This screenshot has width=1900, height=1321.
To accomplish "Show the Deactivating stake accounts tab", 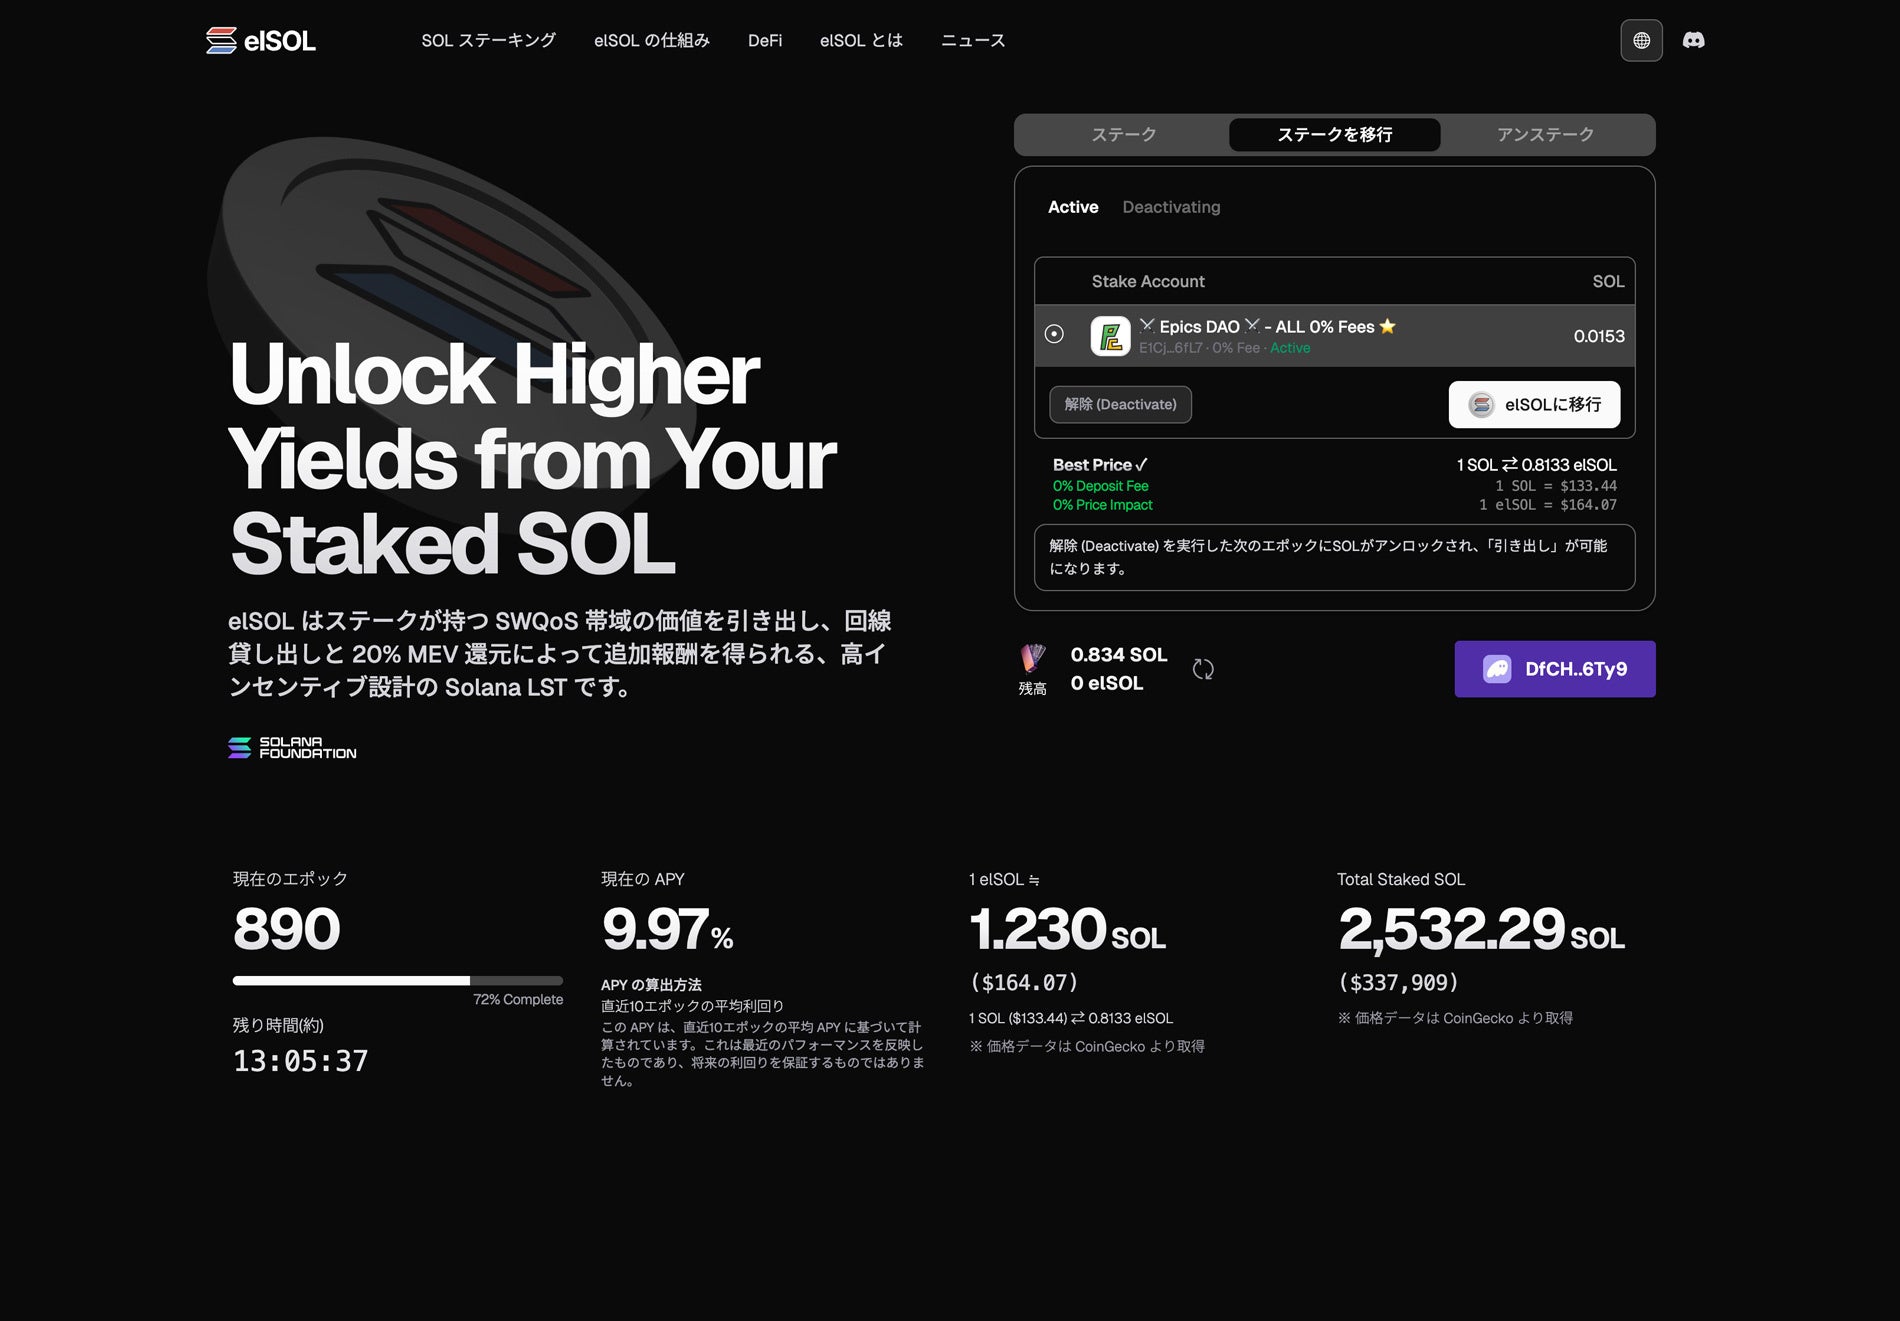I will (1171, 207).
